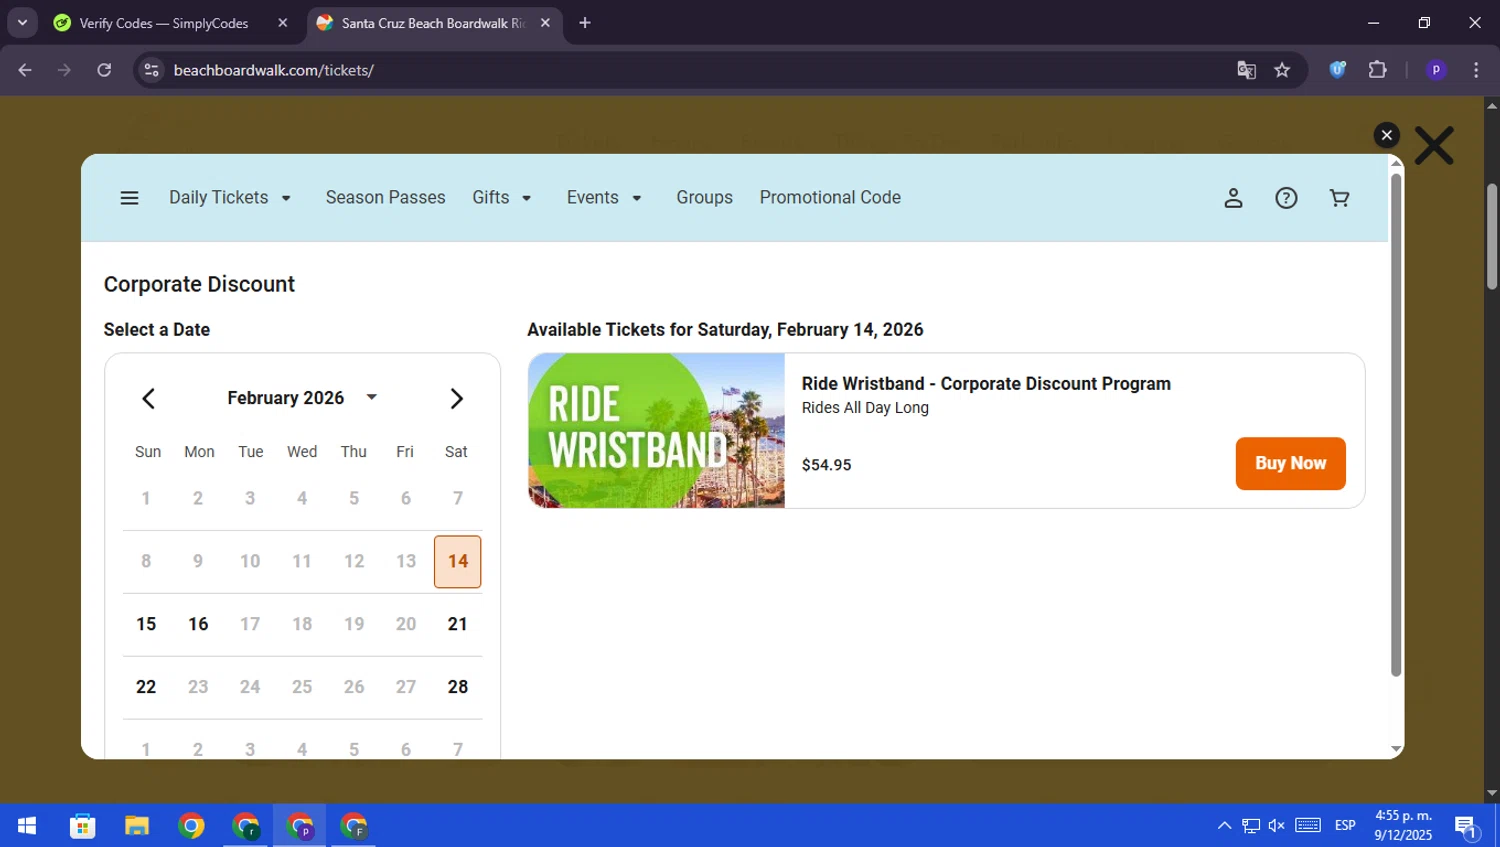Select the Ride Wristband thumbnail image

click(x=656, y=431)
